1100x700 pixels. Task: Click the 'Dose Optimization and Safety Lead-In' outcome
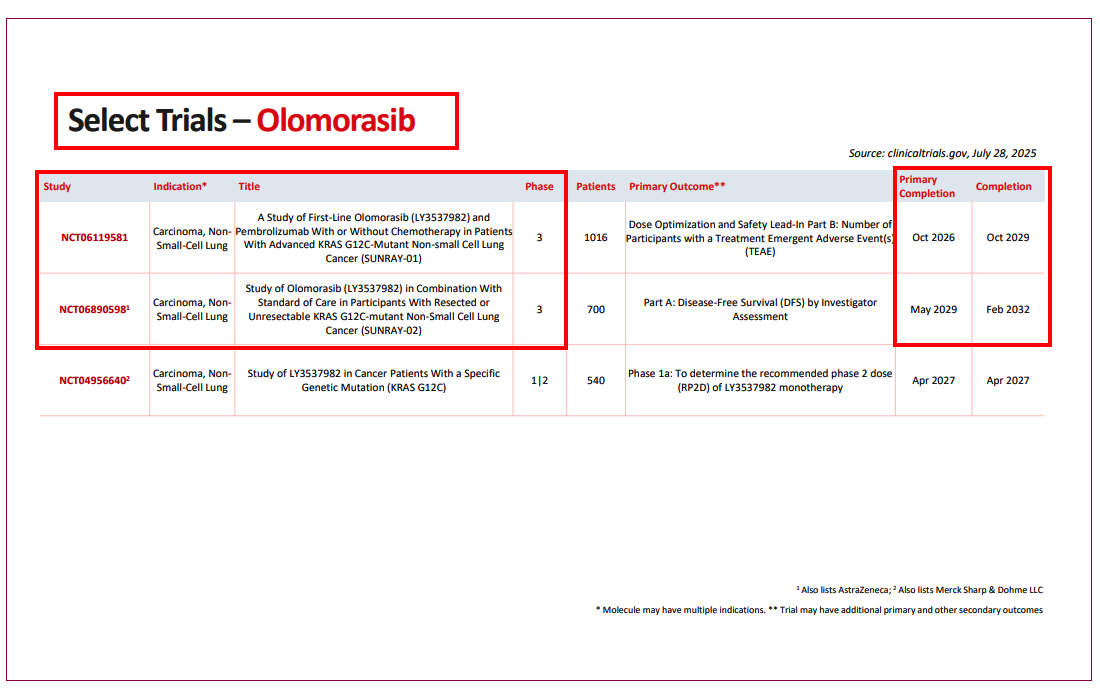click(760, 238)
